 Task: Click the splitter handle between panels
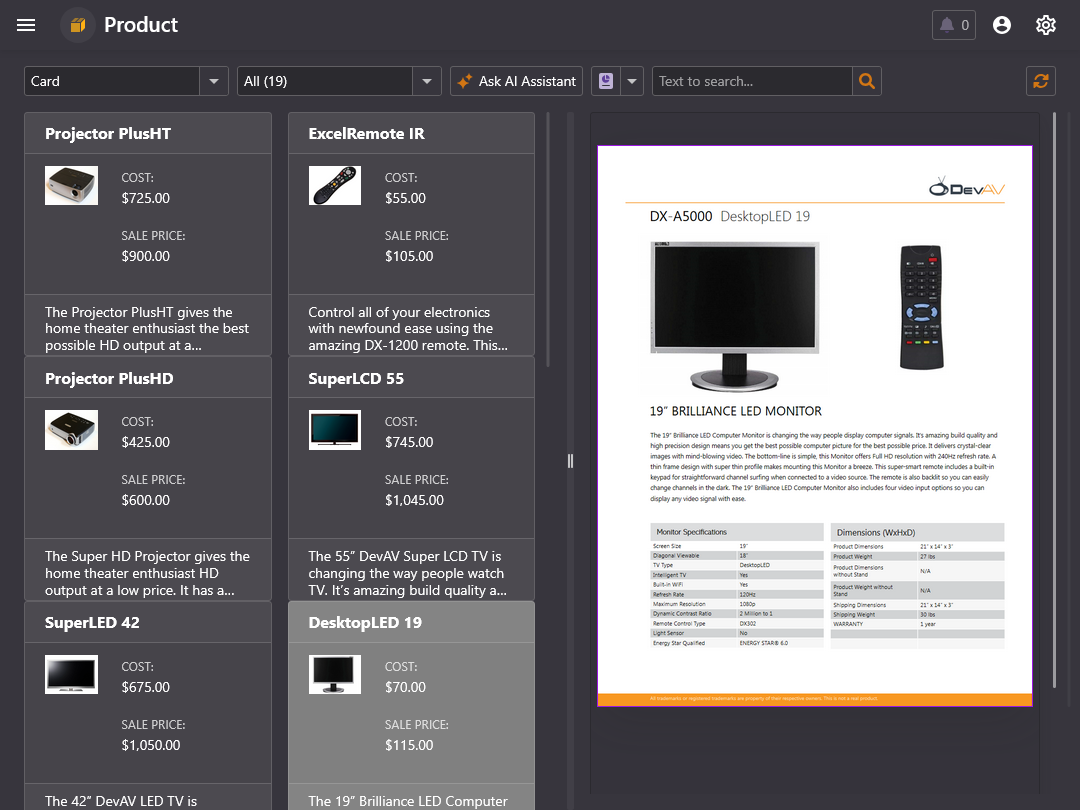570,461
